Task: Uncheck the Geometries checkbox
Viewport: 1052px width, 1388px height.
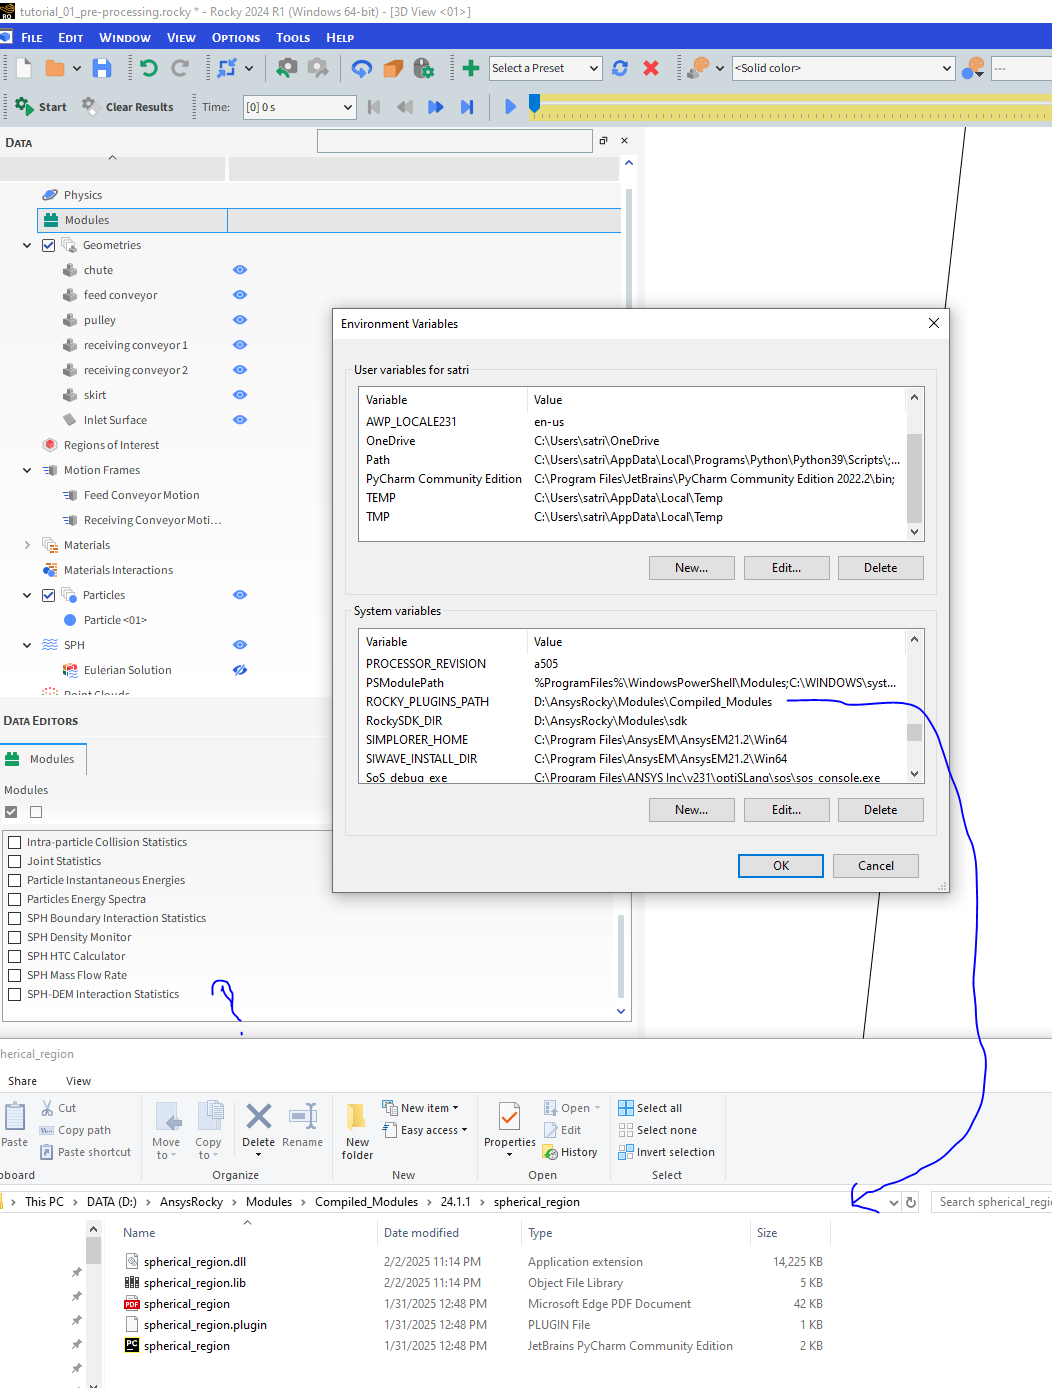Action: pyautogui.click(x=48, y=245)
